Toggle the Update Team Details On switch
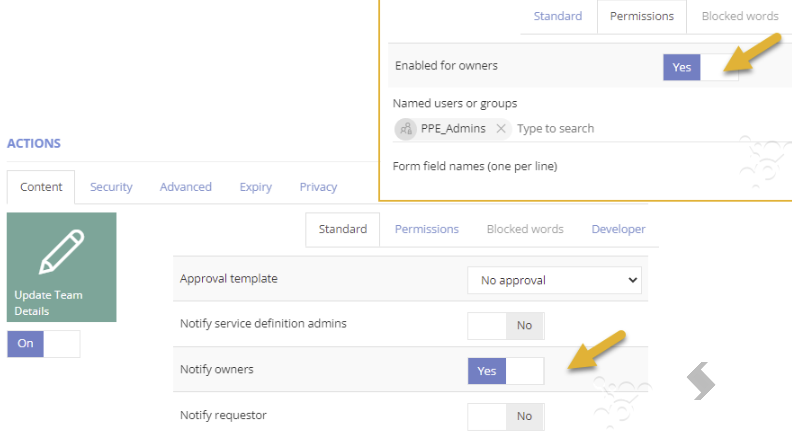Viewport: 792px width, 440px height. click(x=43, y=344)
